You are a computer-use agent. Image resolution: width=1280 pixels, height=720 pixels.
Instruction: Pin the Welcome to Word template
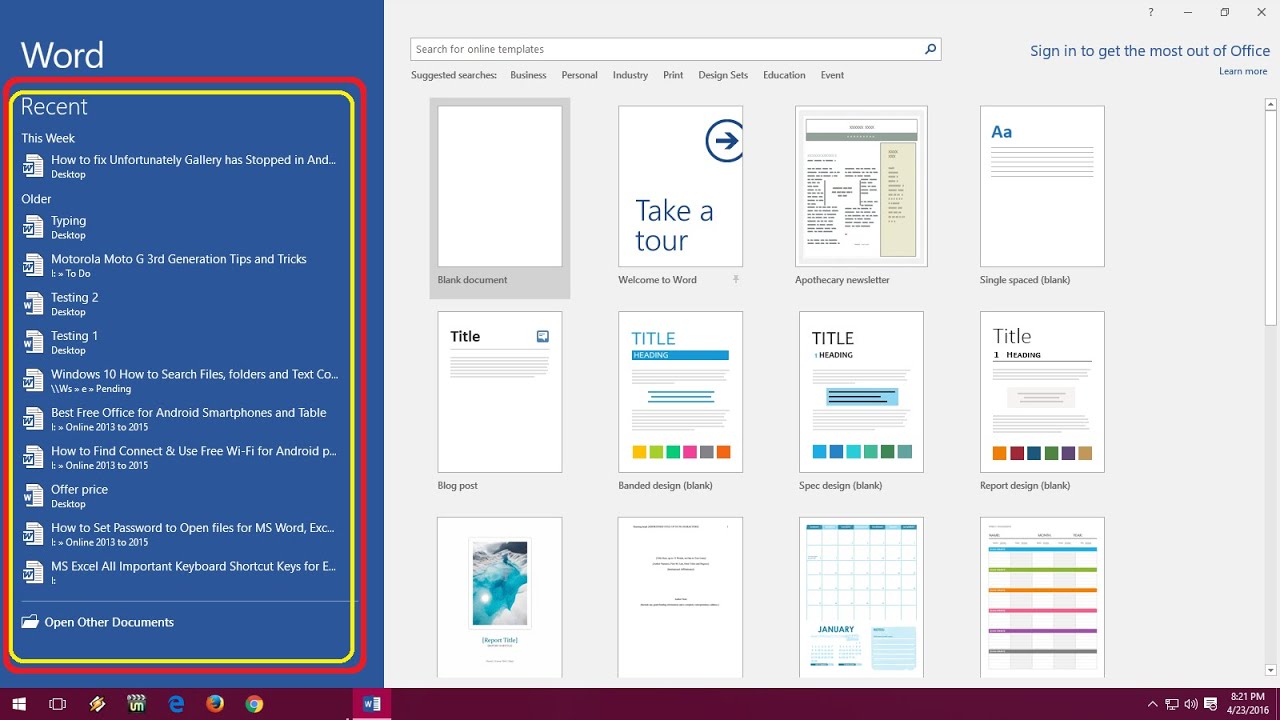point(736,280)
